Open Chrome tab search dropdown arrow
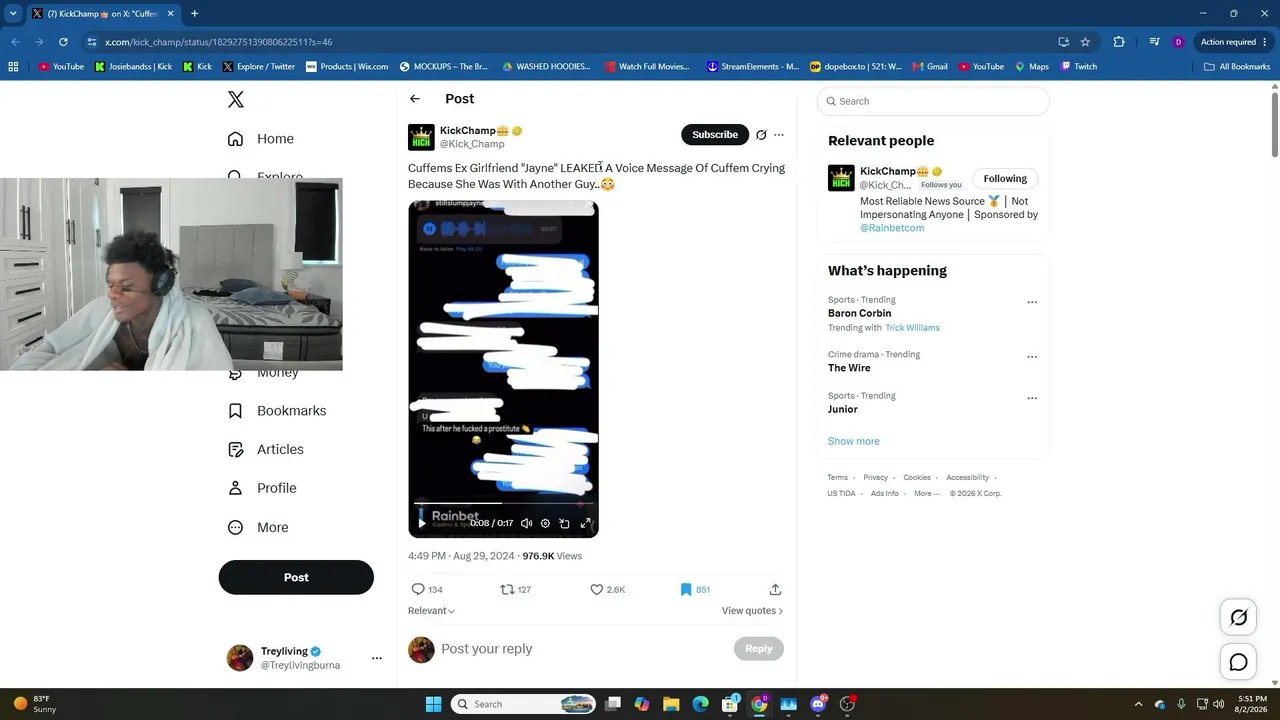The width and height of the screenshot is (1280, 720). coord(13,13)
